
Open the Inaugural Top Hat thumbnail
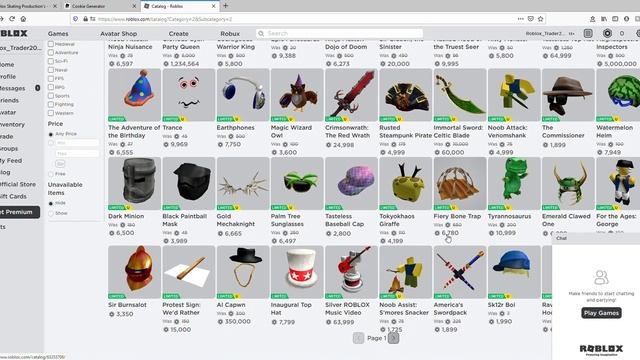click(297, 272)
